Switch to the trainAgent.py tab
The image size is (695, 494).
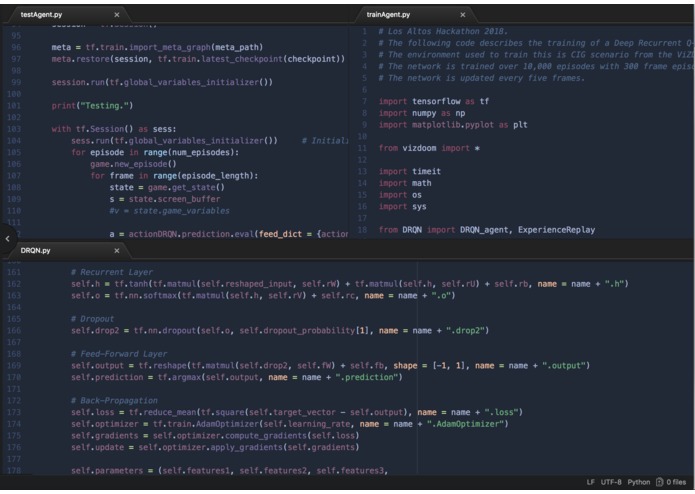click(388, 15)
